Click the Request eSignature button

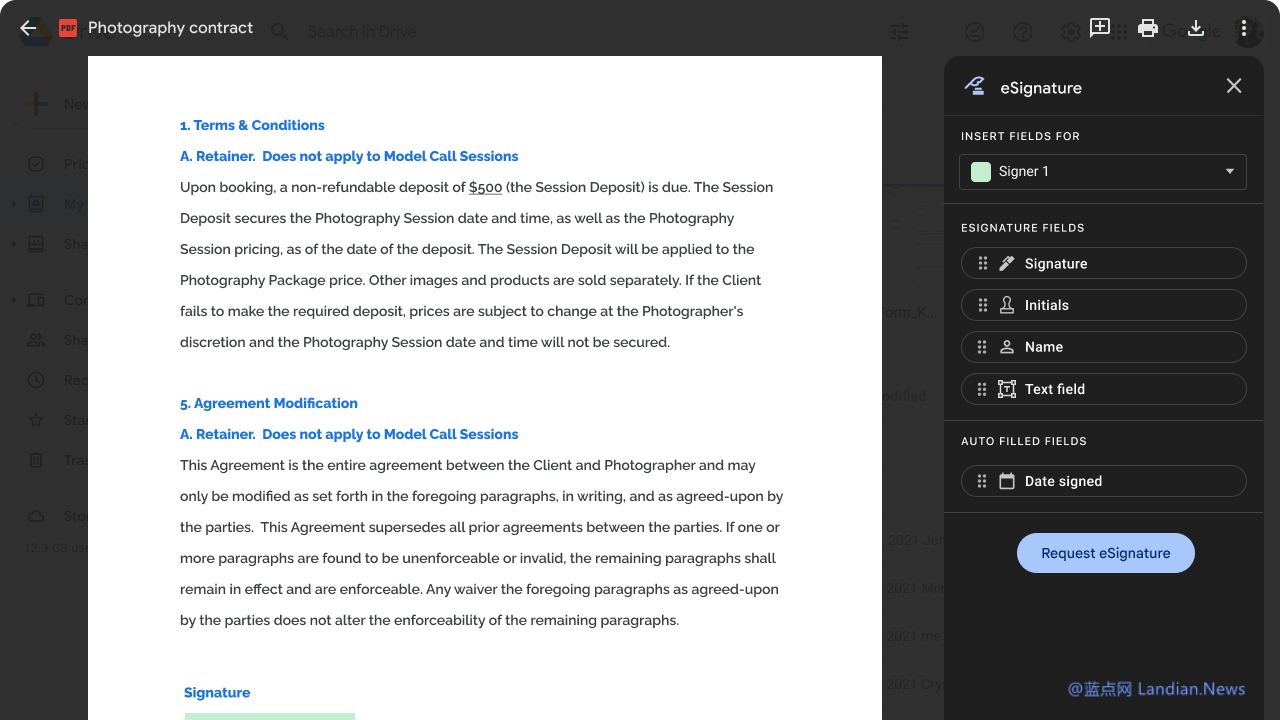[1106, 553]
